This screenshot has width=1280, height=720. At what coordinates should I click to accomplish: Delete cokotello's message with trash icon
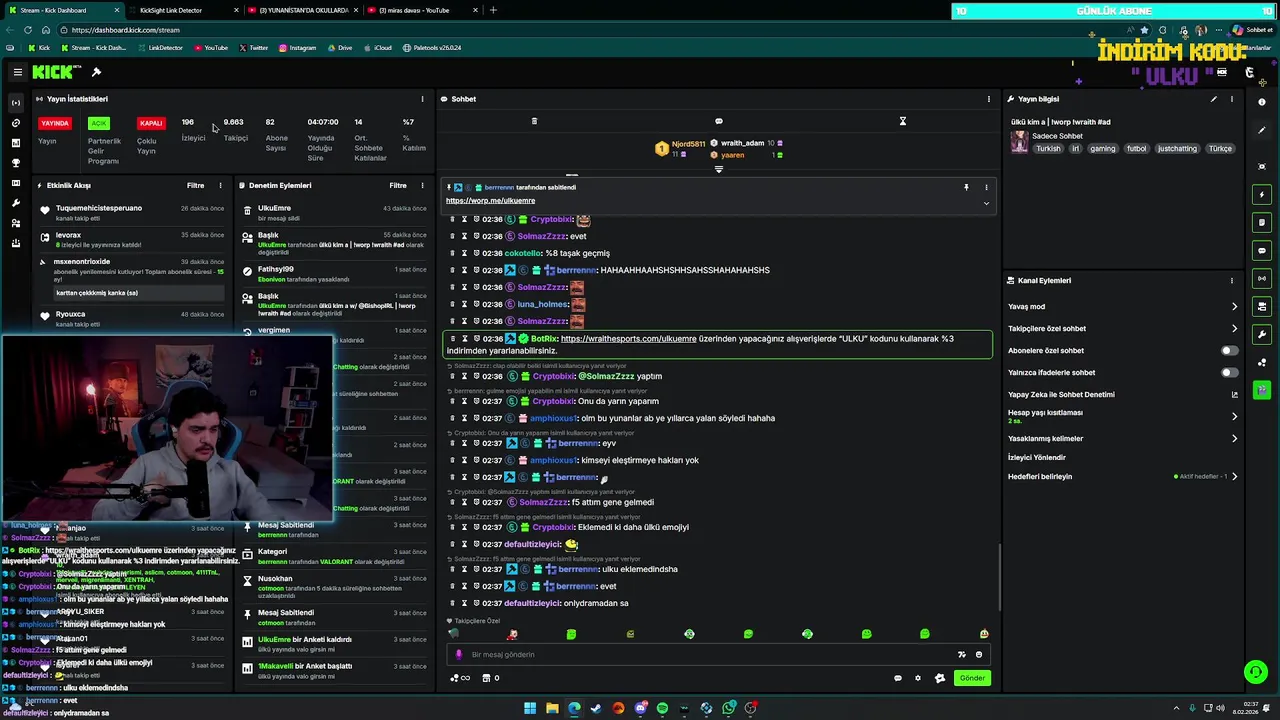[x=452, y=253]
